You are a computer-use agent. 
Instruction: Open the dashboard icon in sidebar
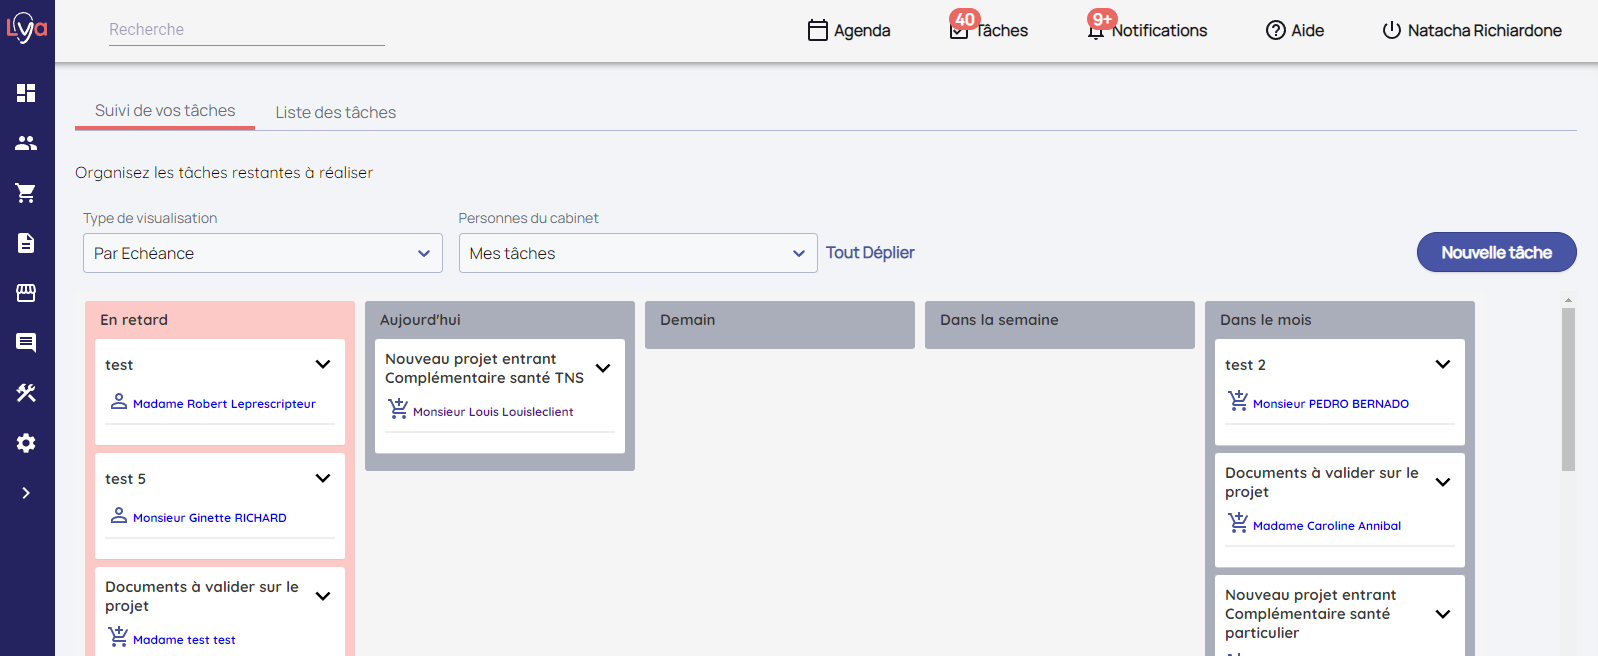pyautogui.click(x=26, y=93)
